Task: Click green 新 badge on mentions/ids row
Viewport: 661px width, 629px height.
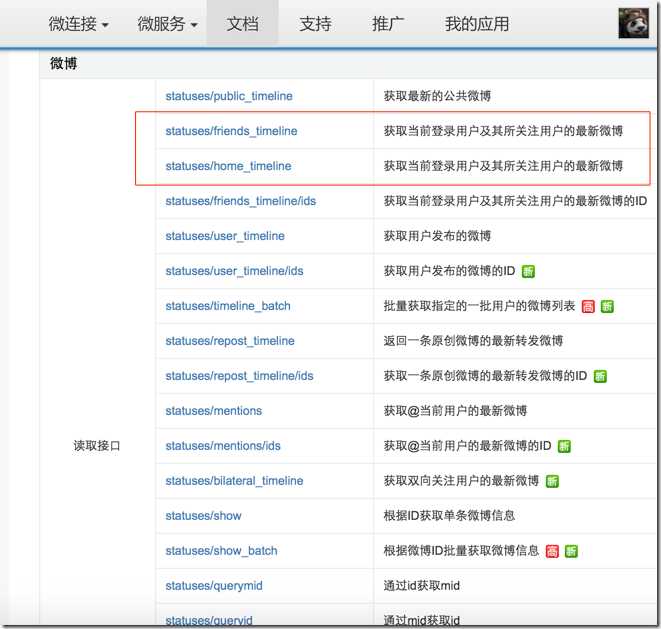Action: coord(564,446)
